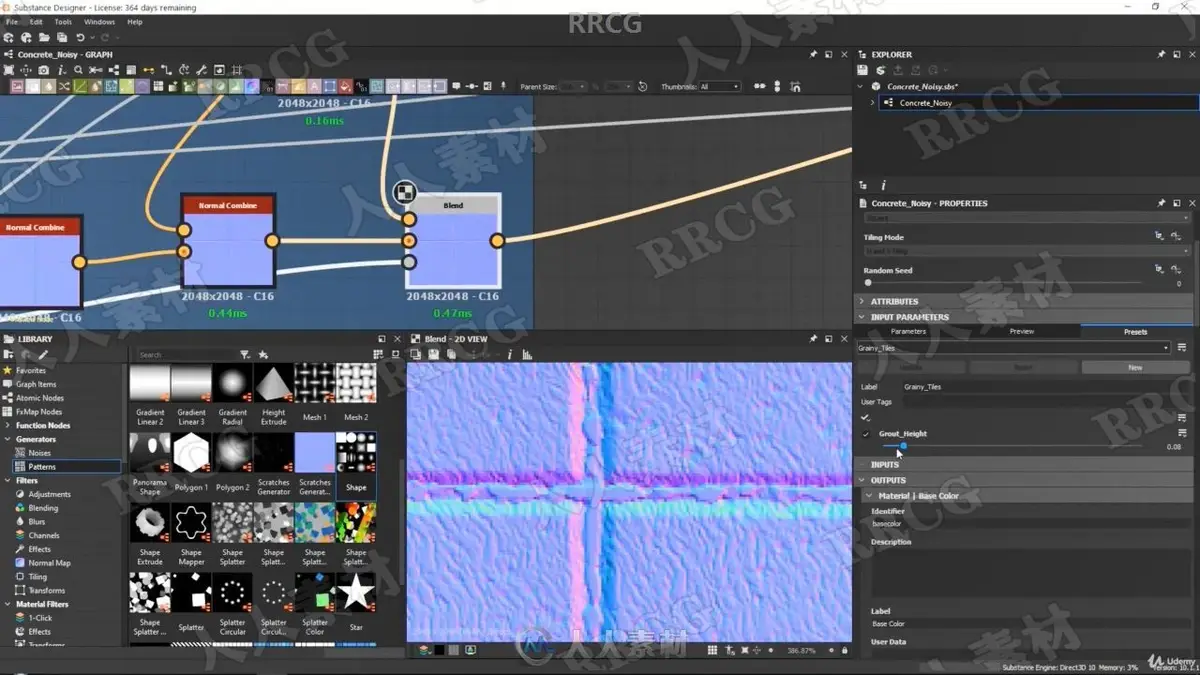Pin the Graph panel

pos(813,54)
